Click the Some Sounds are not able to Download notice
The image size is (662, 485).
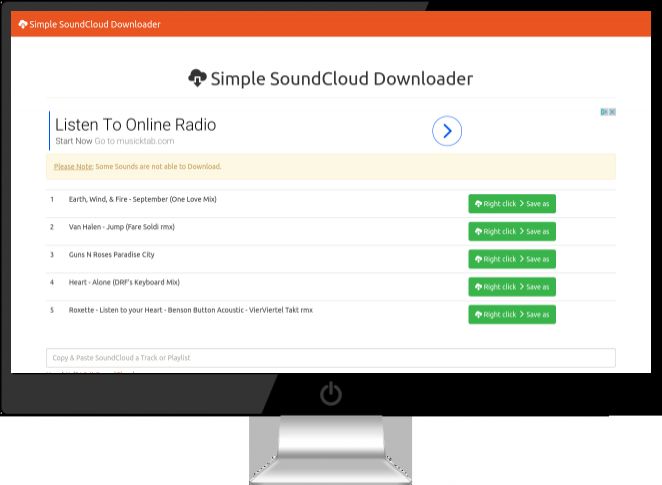tap(158, 166)
